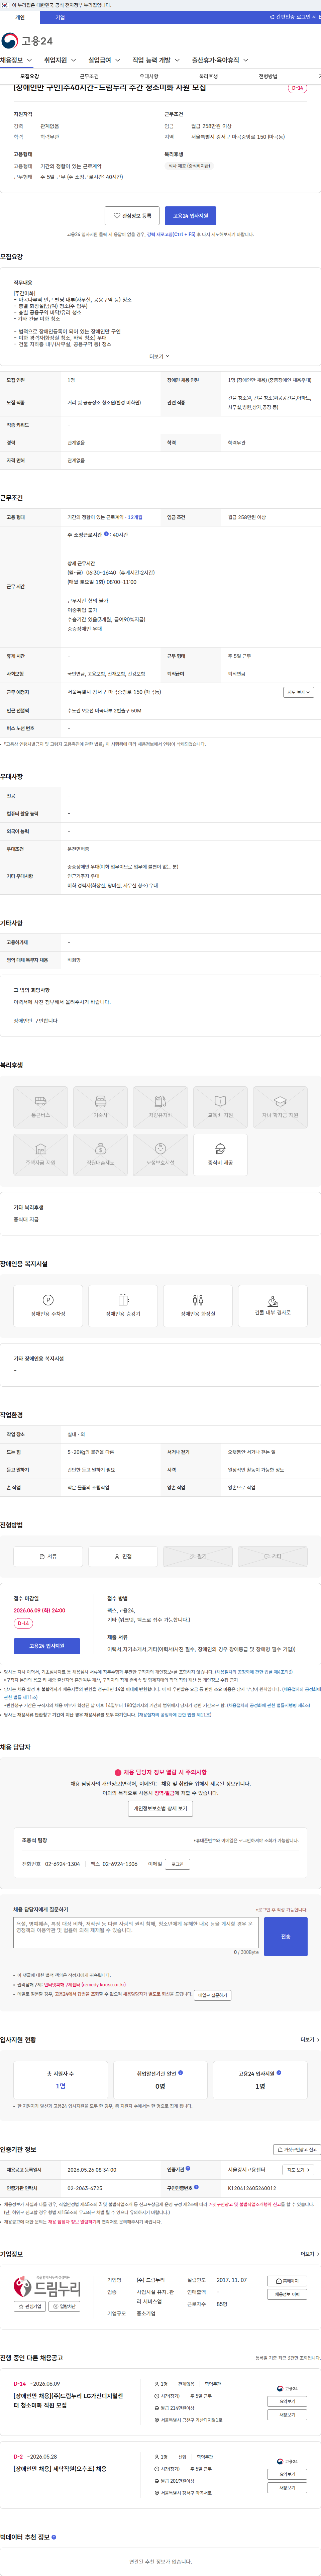Open 지도 보기 dropdown for 근무예정지
Image resolution: width=321 pixels, height=2576 pixels.
(298, 692)
